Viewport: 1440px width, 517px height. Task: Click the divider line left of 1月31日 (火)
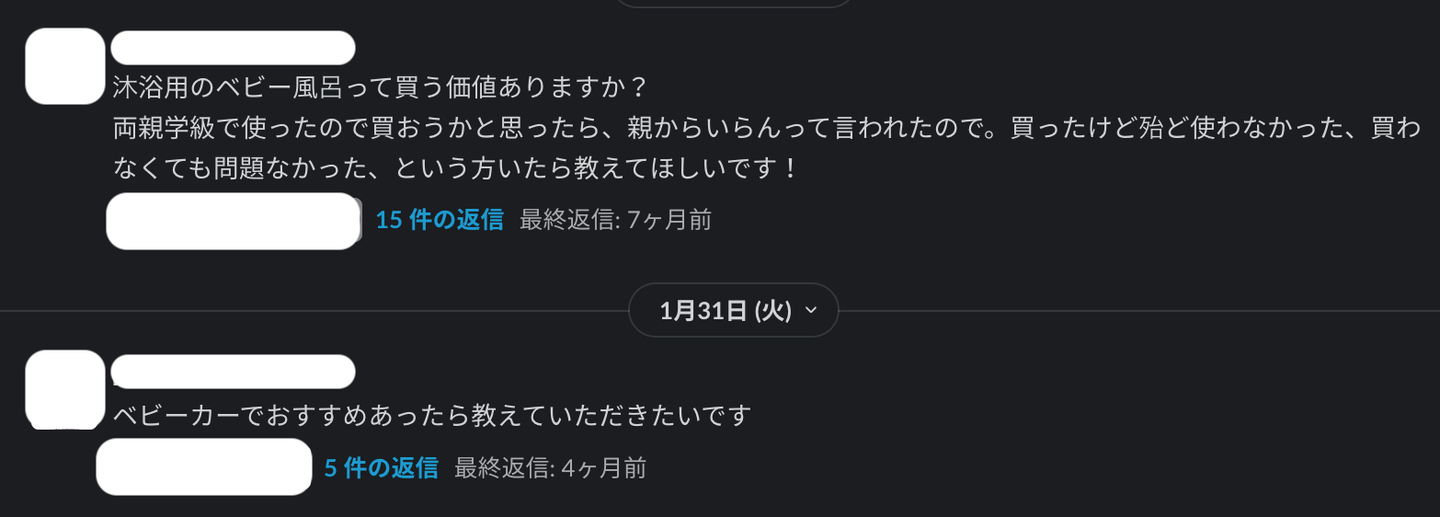pos(314,311)
